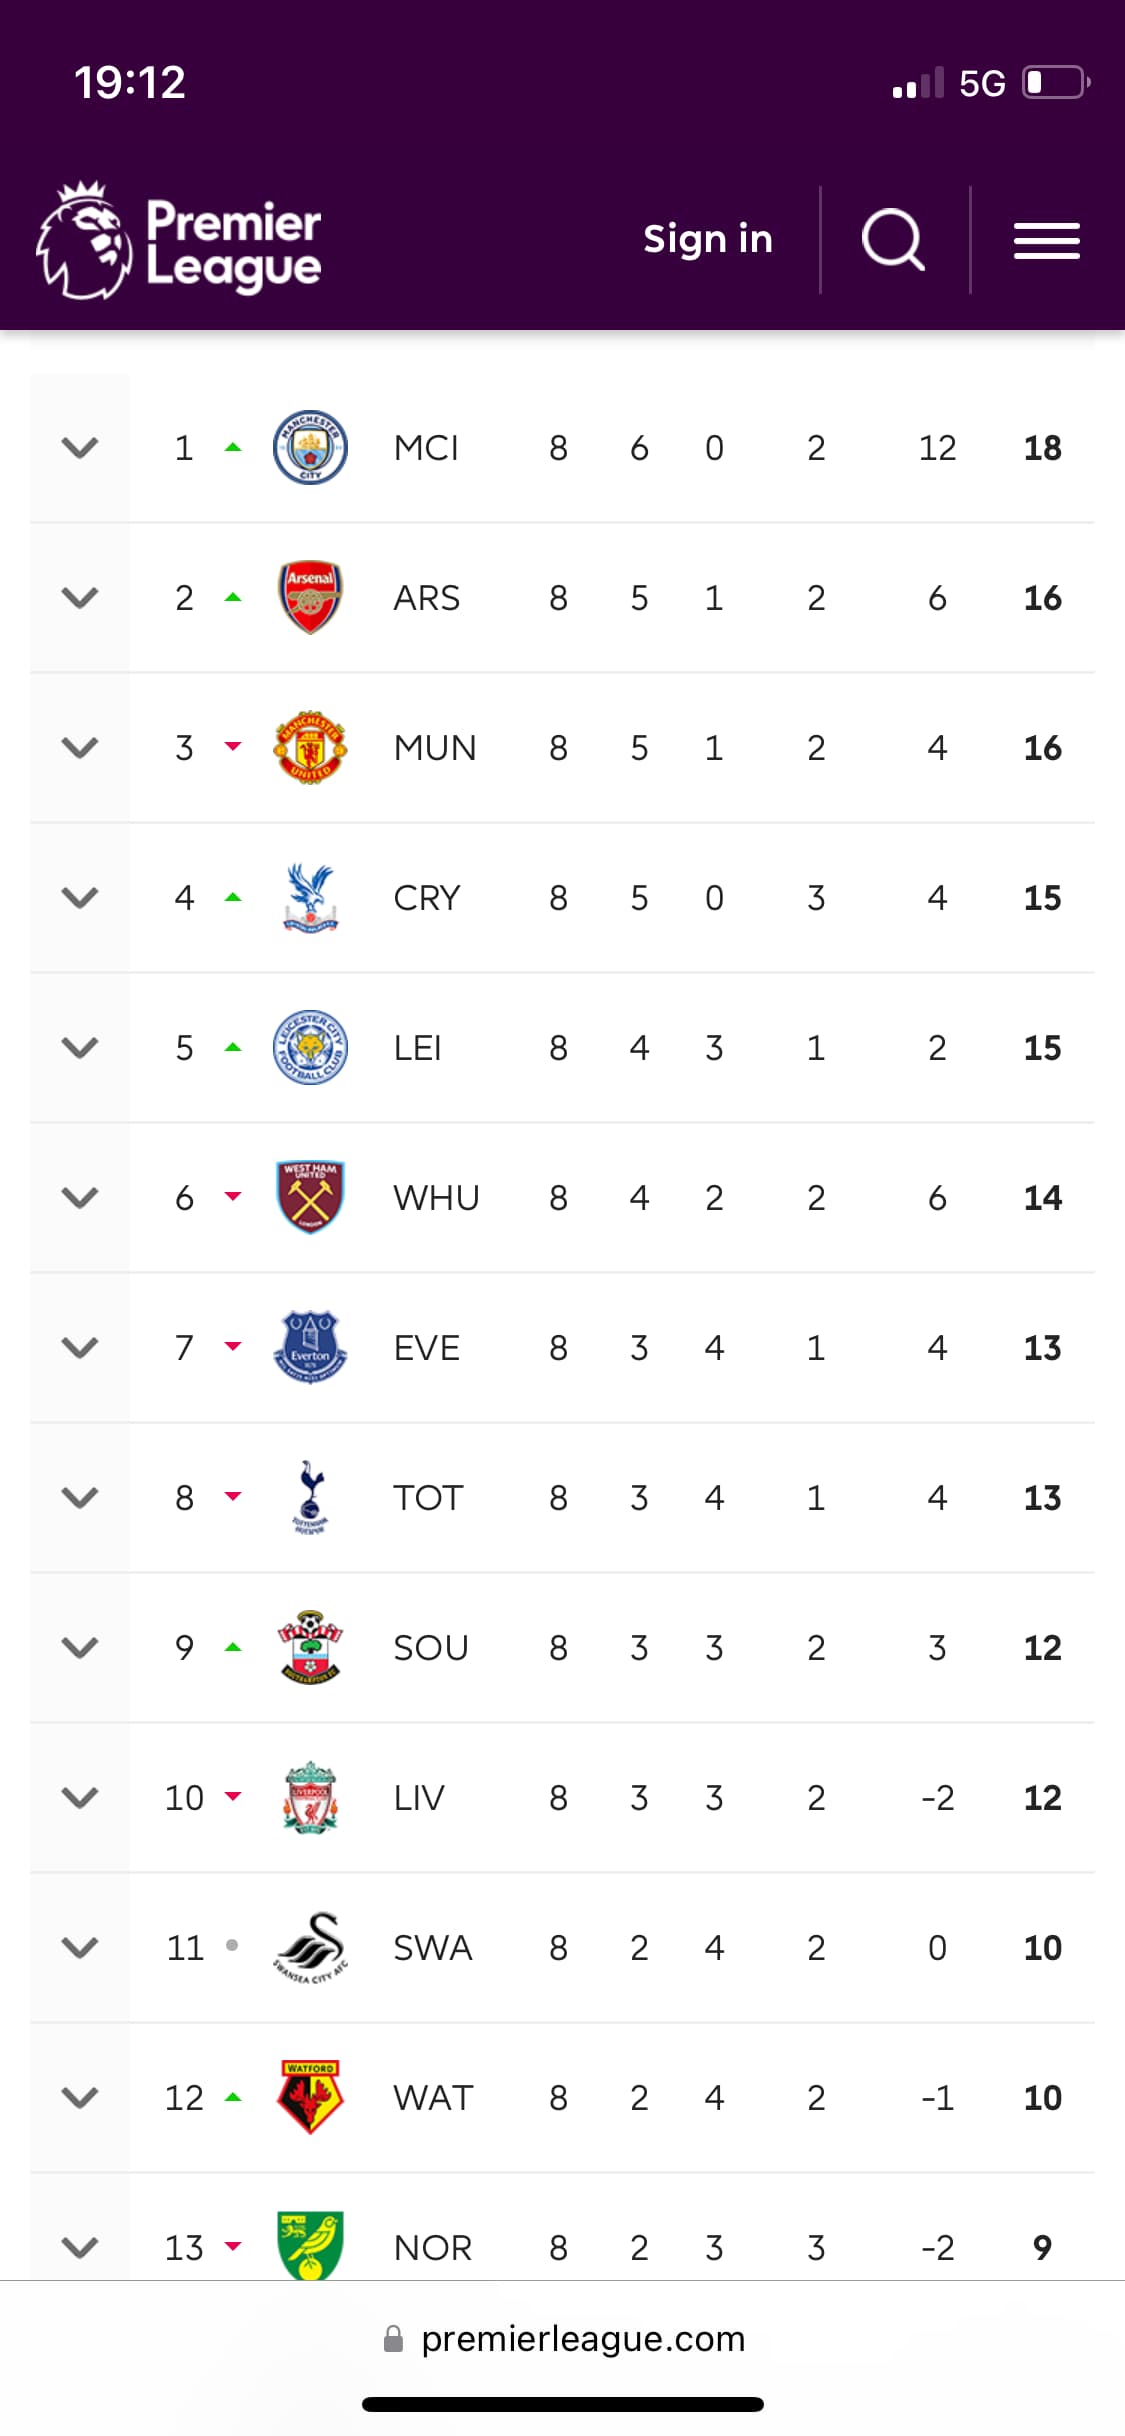
Task: Open the hamburger menu
Action: point(1046,241)
